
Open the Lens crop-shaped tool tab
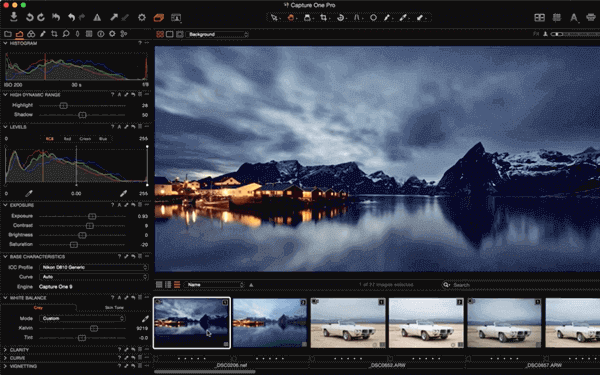(54, 34)
